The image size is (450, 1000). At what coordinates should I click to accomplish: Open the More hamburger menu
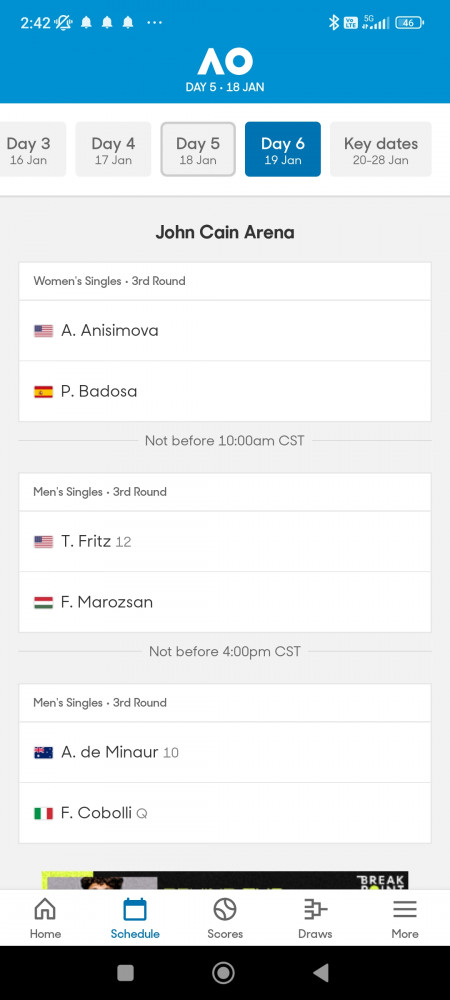tap(405, 909)
